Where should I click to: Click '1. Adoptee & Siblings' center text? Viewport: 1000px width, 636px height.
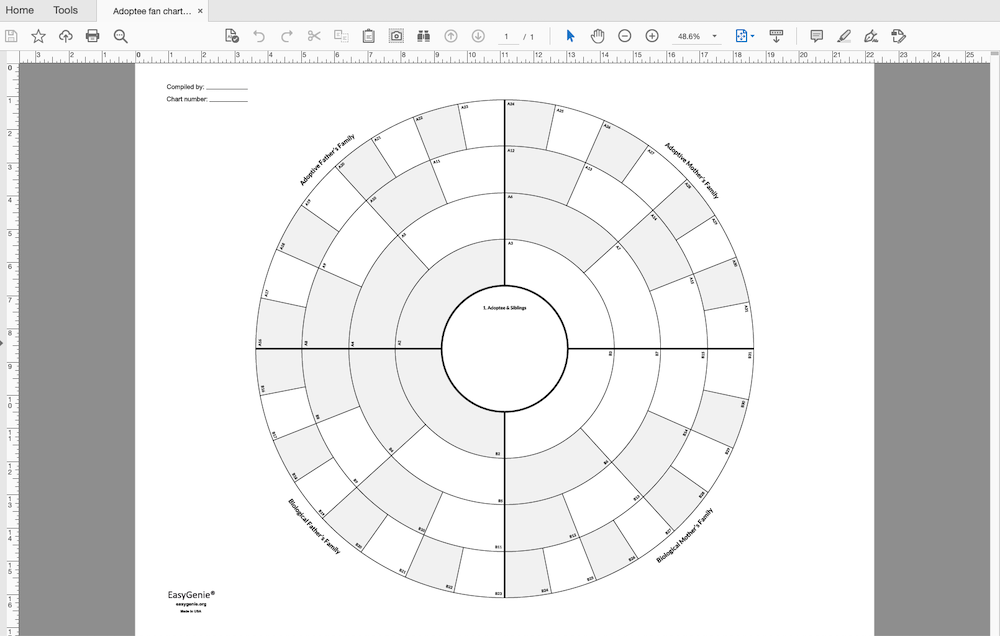504,307
